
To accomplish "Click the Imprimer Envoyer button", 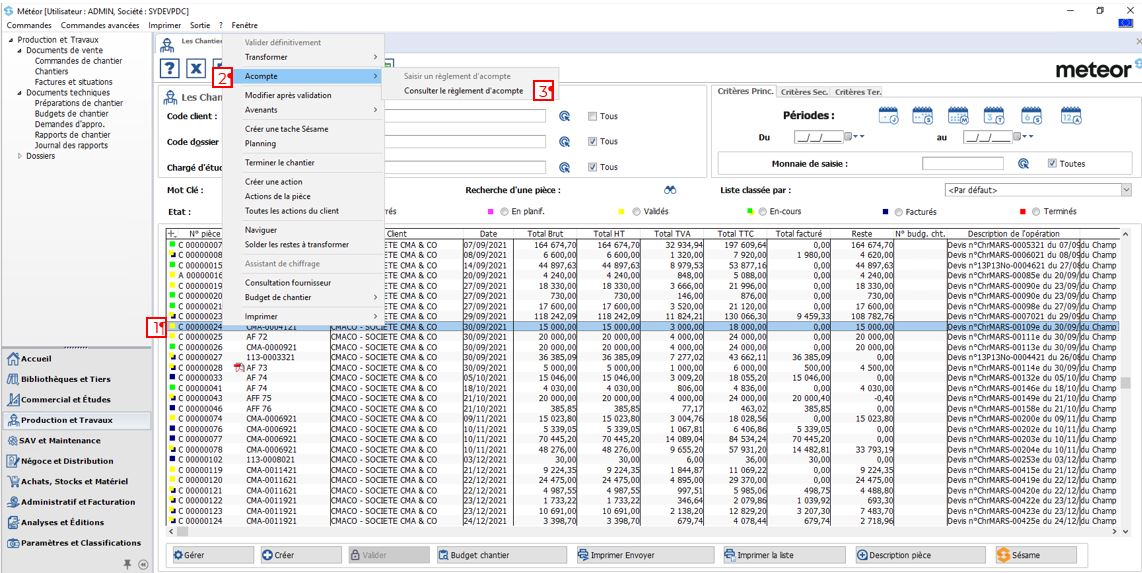I will click(x=645, y=555).
